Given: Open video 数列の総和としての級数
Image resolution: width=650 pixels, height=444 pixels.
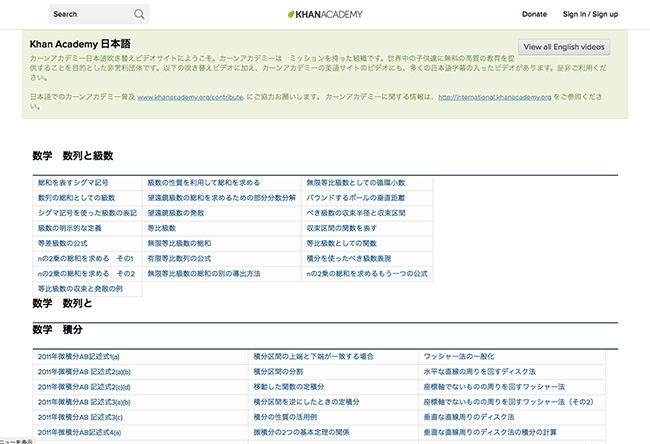Looking at the screenshot, I should [77, 198].
